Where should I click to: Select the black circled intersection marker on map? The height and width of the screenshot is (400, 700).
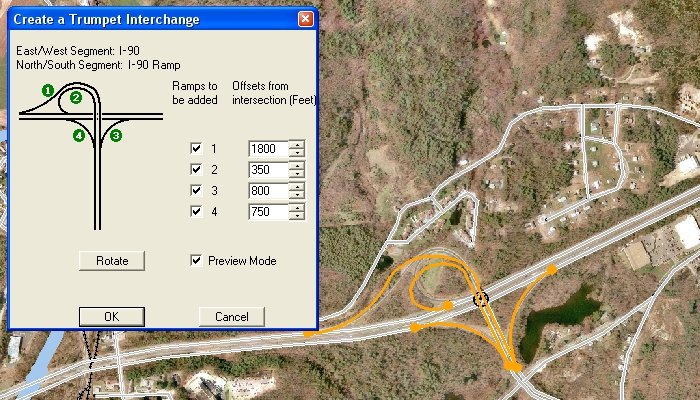point(481,298)
